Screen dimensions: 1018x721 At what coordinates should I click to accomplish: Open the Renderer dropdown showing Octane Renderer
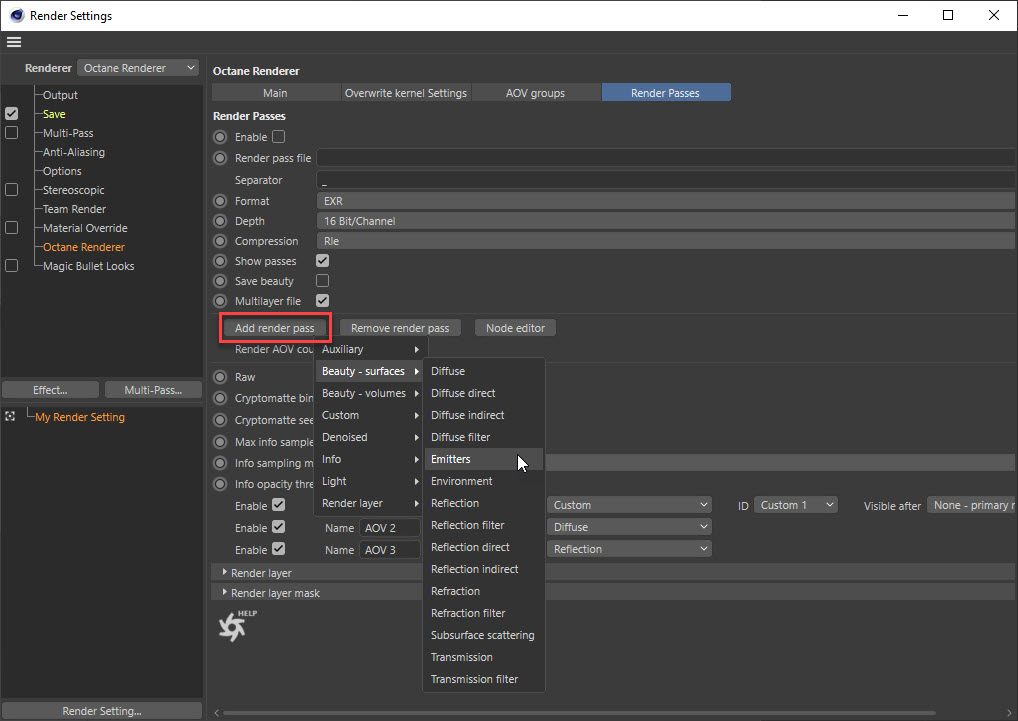coord(138,68)
